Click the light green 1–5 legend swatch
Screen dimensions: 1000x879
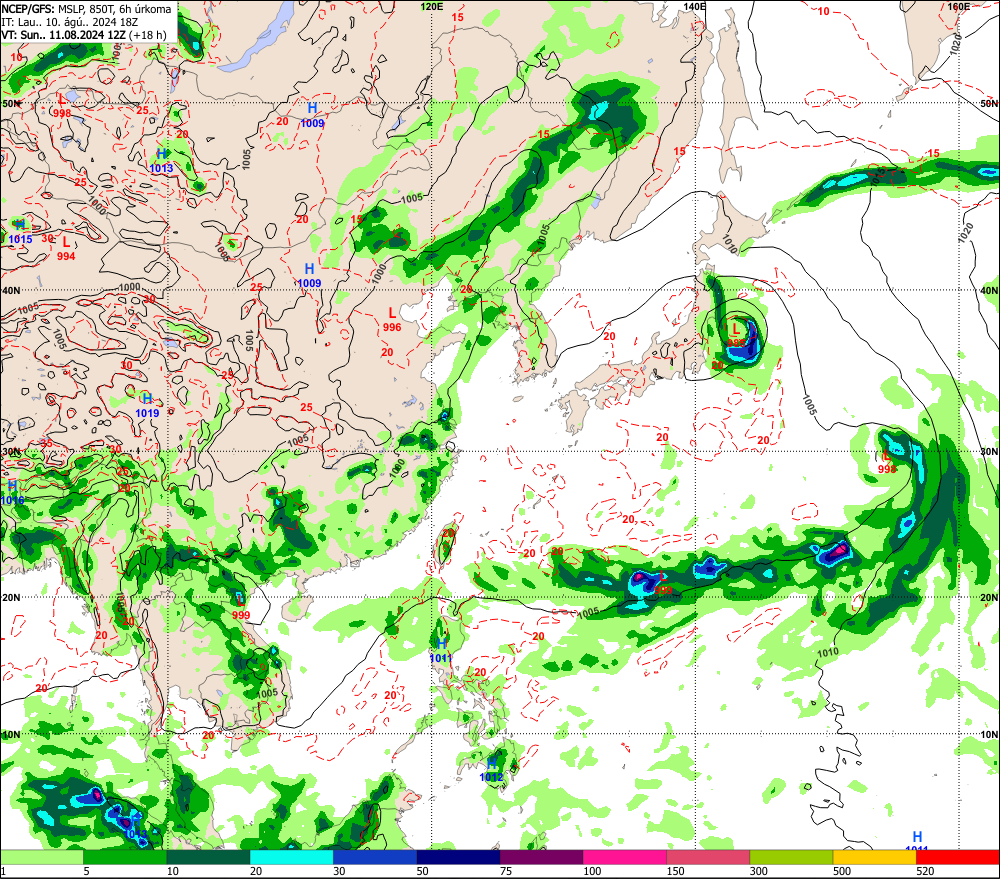point(41,857)
